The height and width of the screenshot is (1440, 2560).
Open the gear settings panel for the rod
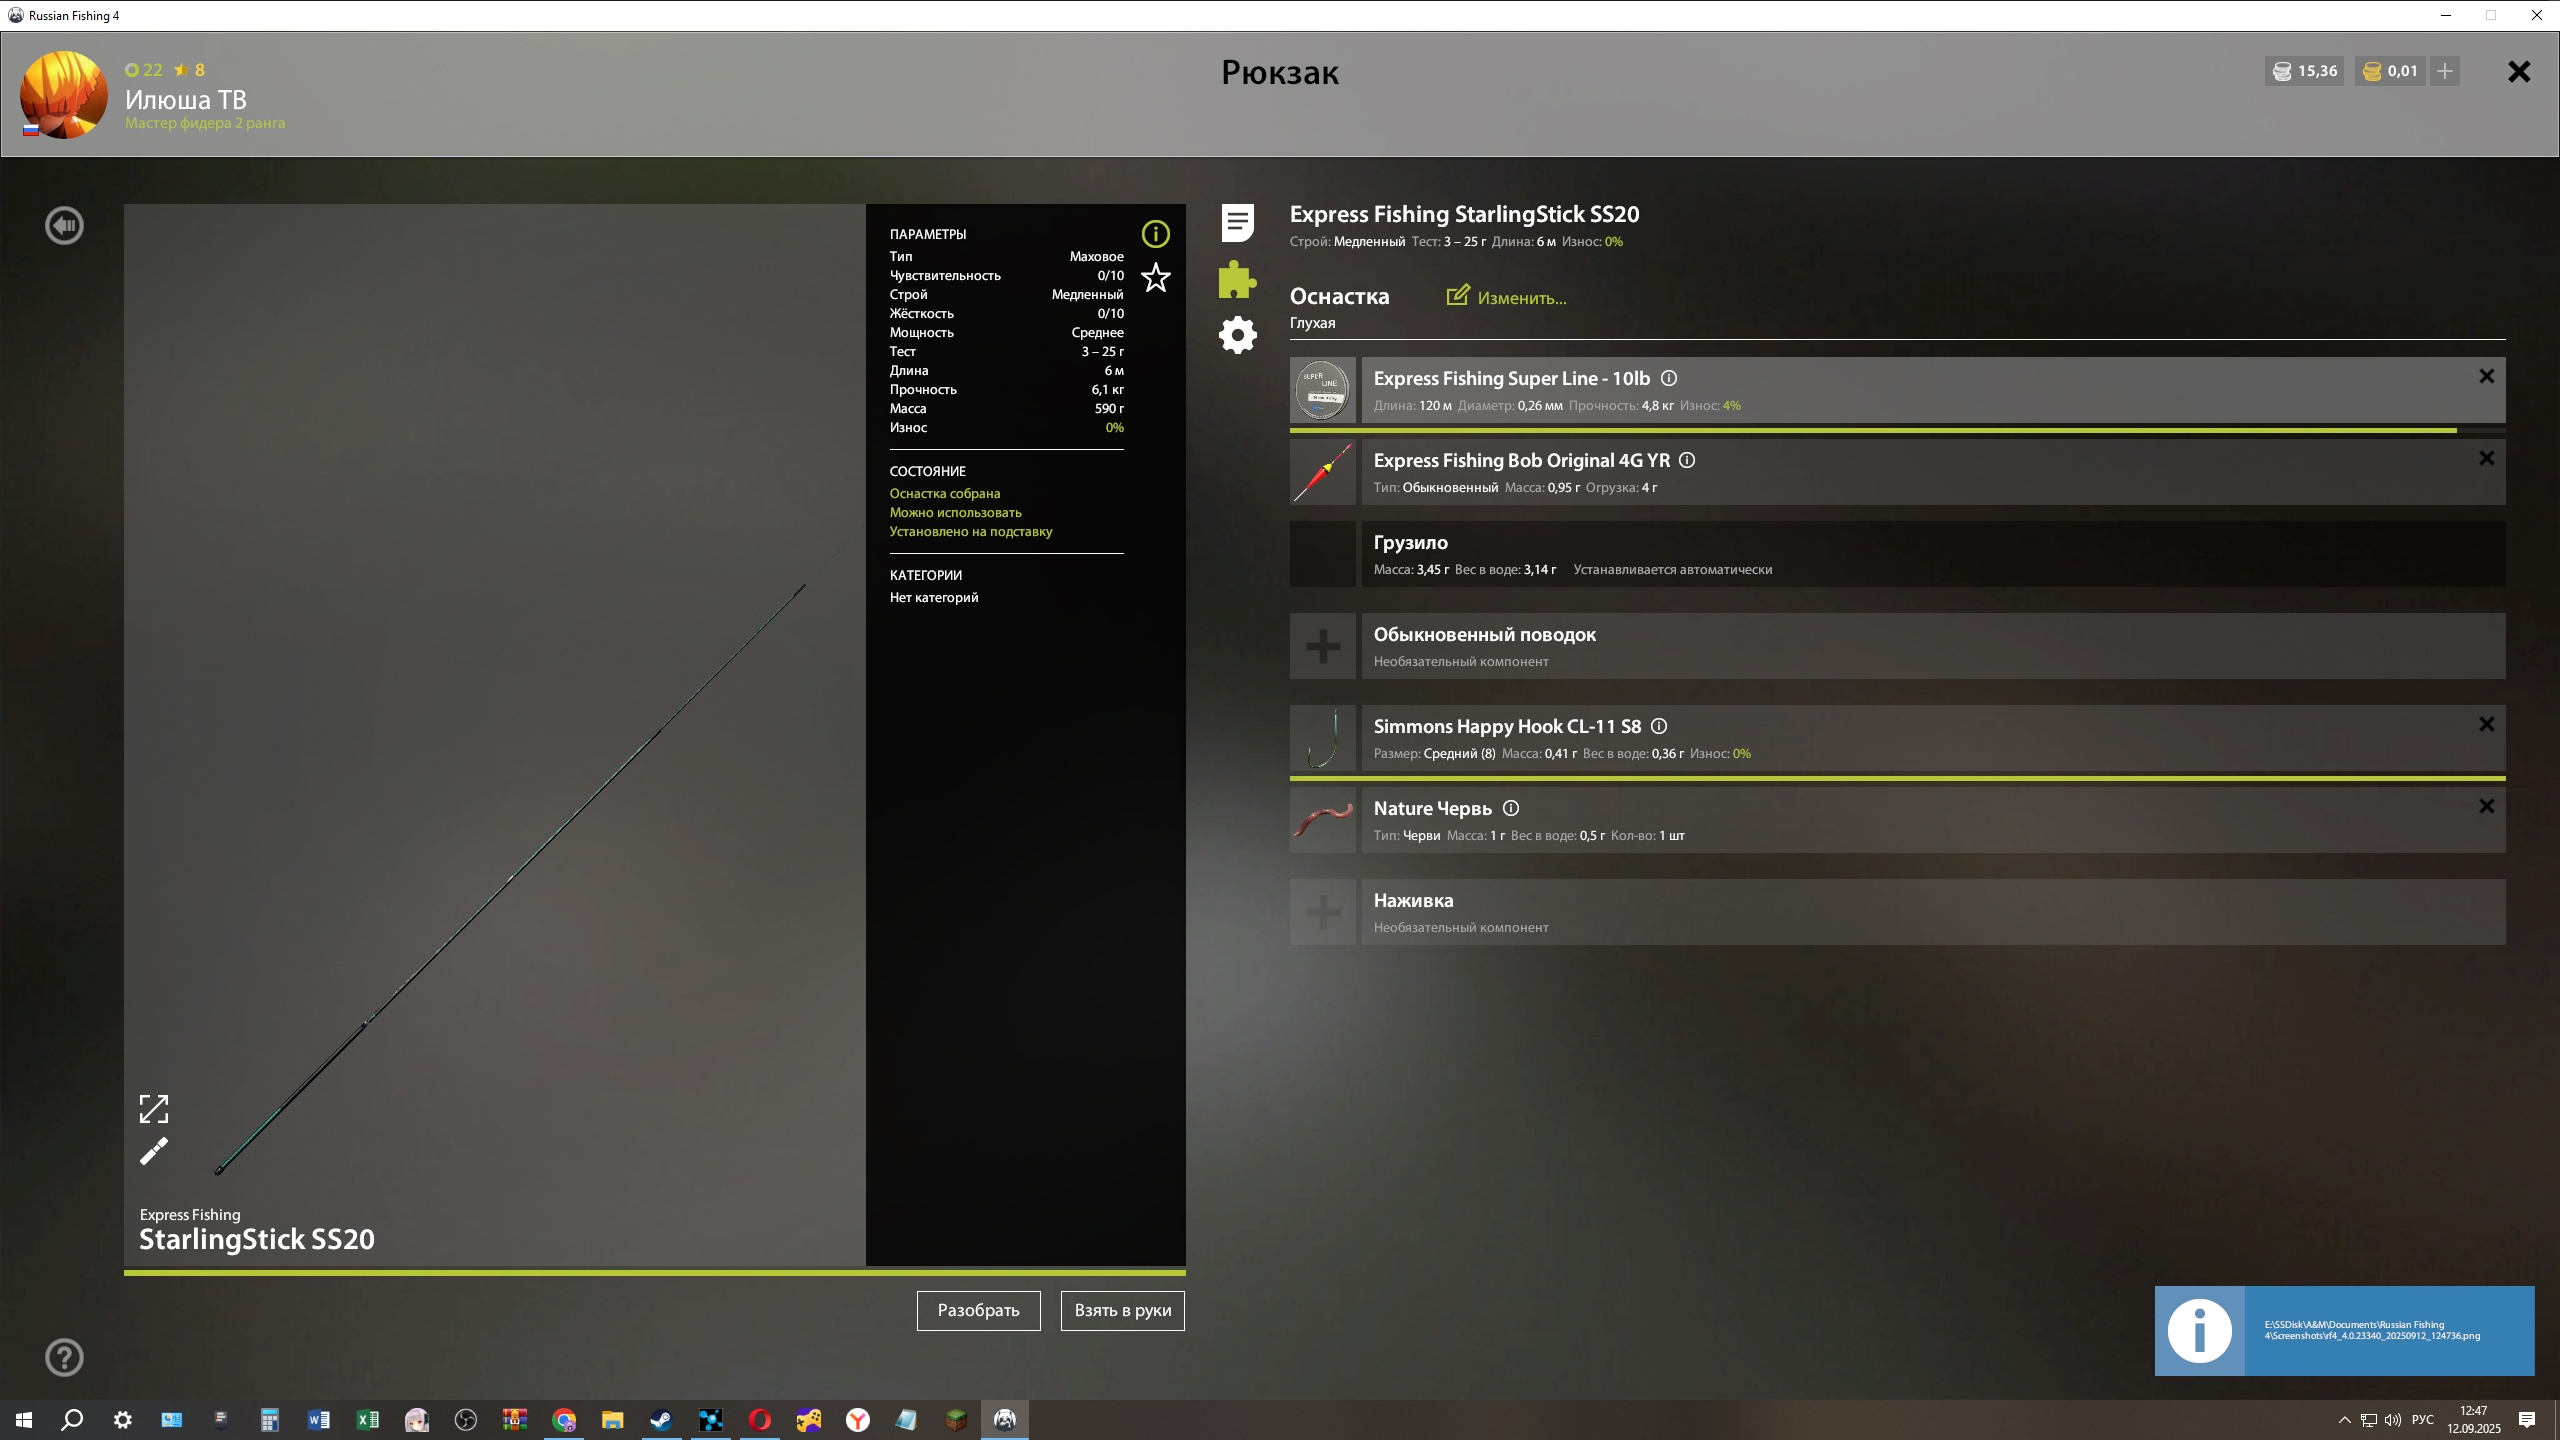pyautogui.click(x=1238, y=335)
